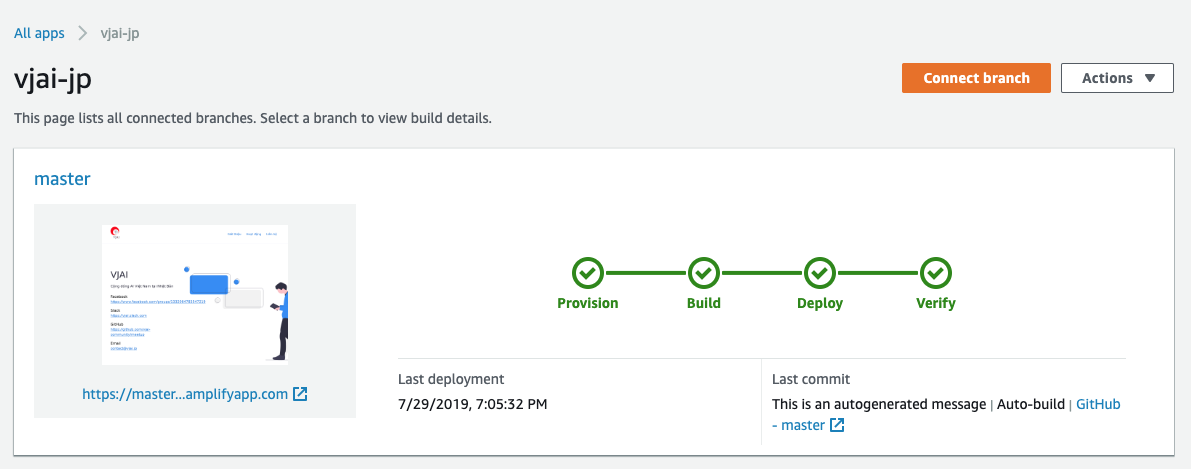1191x469 pixels.
Task: Open the https://master...amplifyapp.com link
Action: tap(185, 395)
